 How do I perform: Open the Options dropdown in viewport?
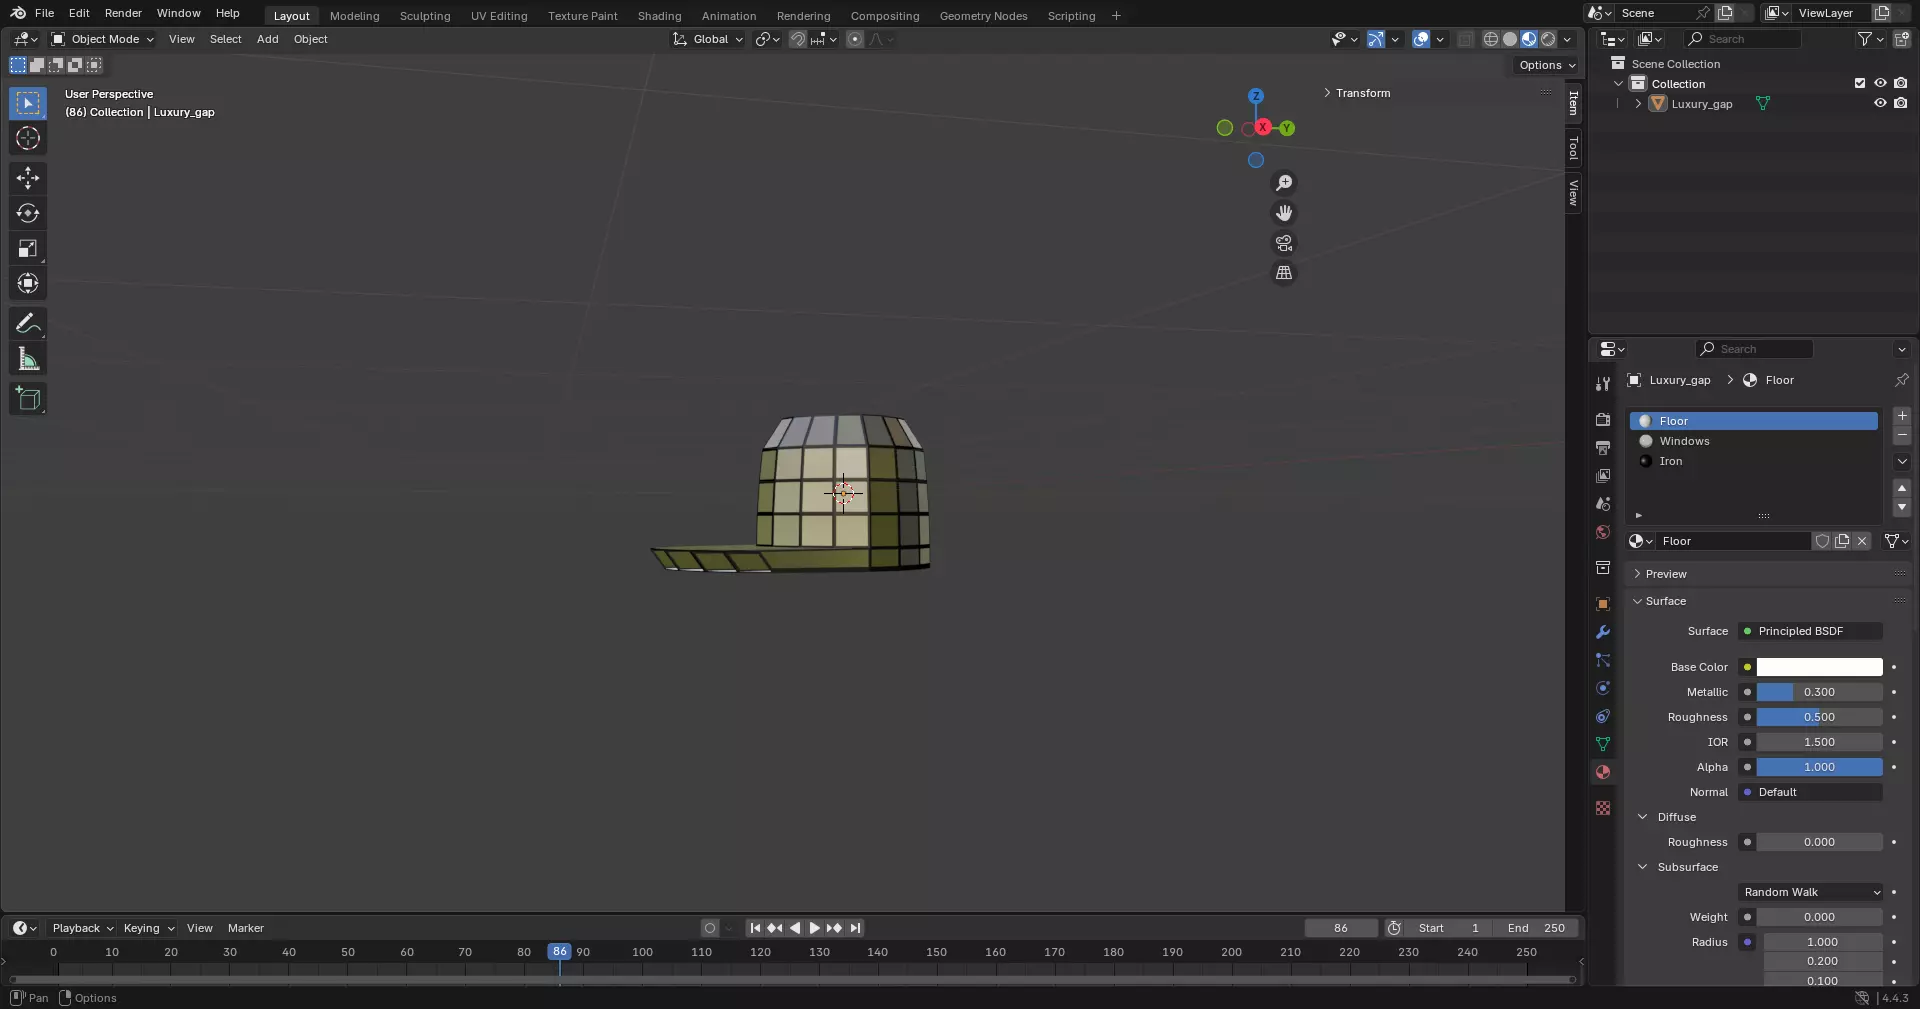[x=1546, y=65]
